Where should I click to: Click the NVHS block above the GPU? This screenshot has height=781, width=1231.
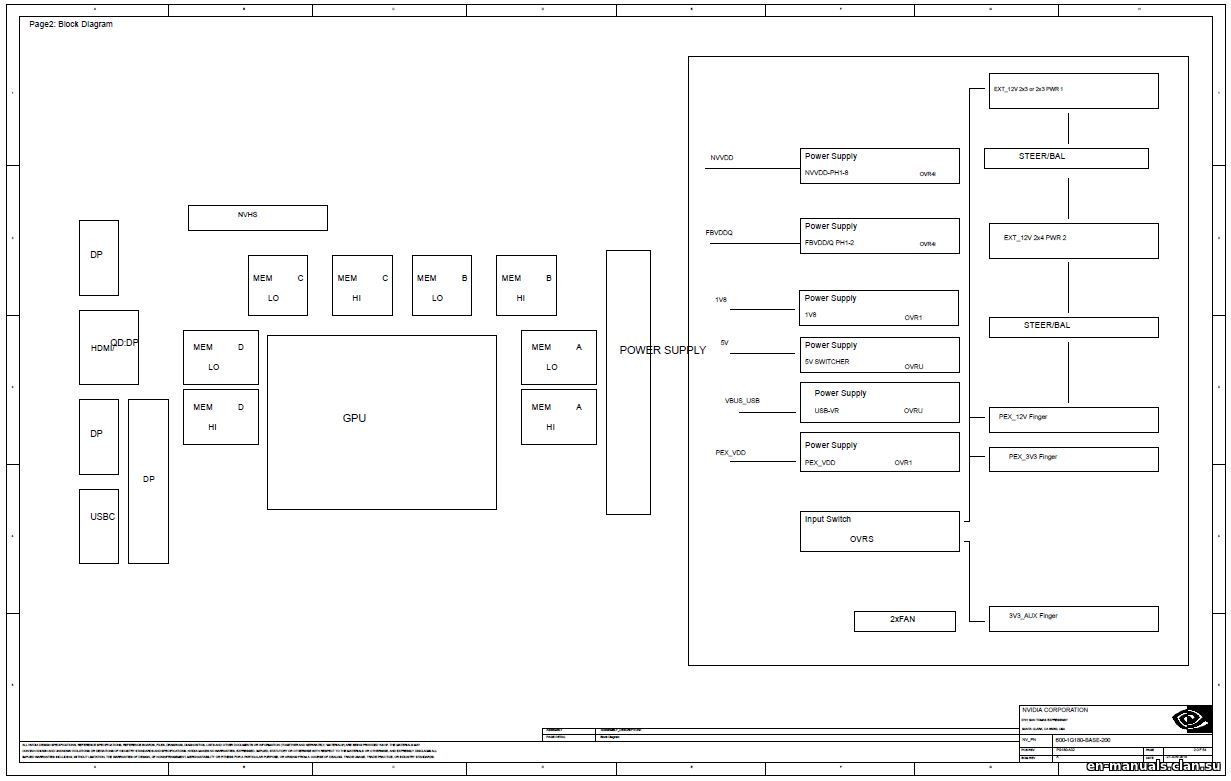(256, 217)
